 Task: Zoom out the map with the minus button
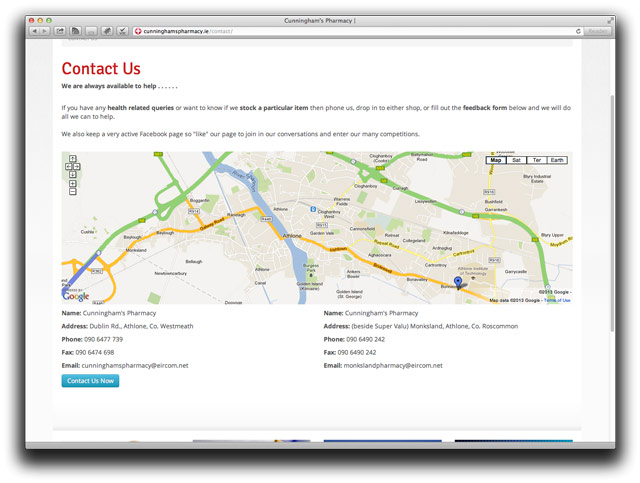pyautogui.click(x=73, y=191)
